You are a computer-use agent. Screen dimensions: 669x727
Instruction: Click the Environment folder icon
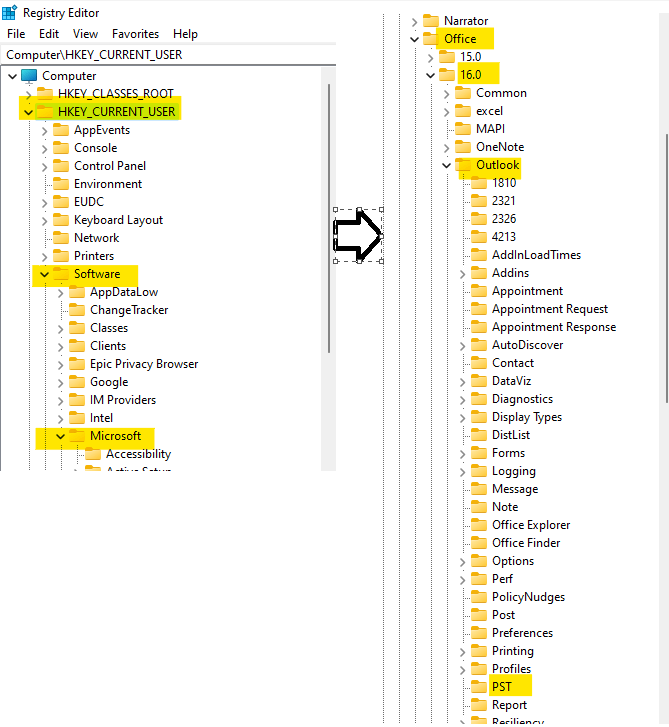click(61, 184)
